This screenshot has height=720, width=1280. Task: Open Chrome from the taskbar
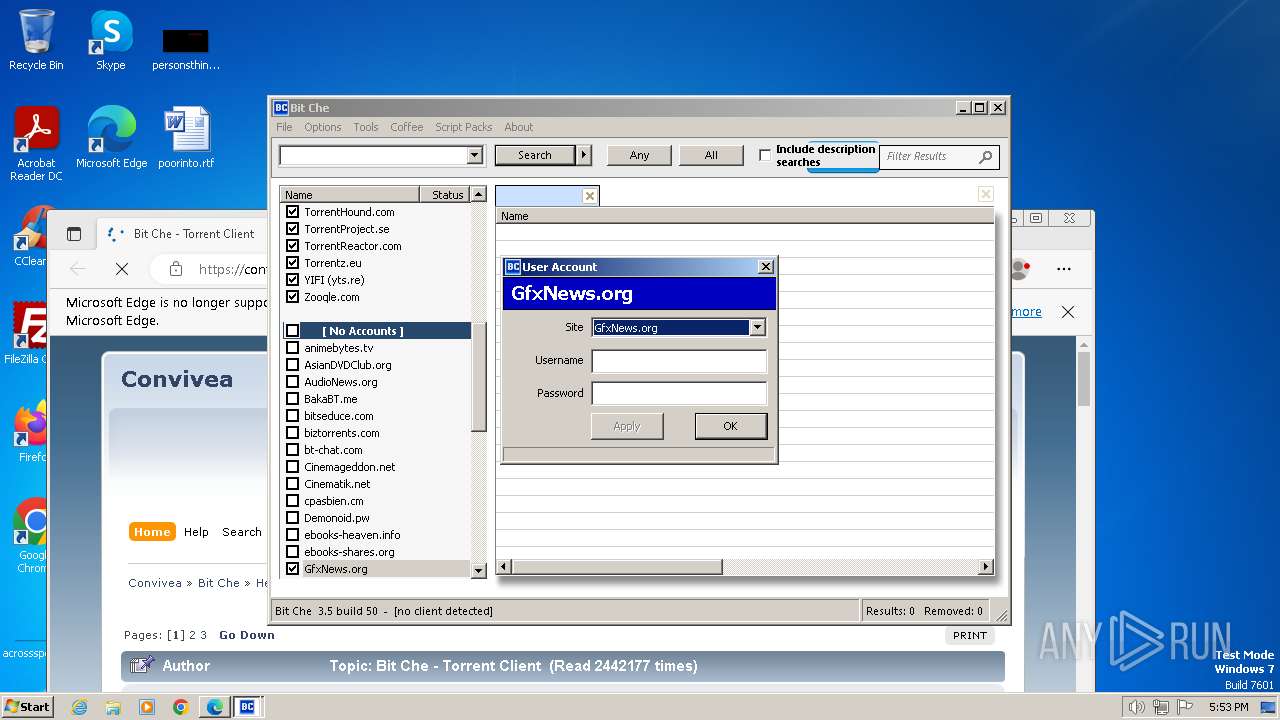click(181, 707)
